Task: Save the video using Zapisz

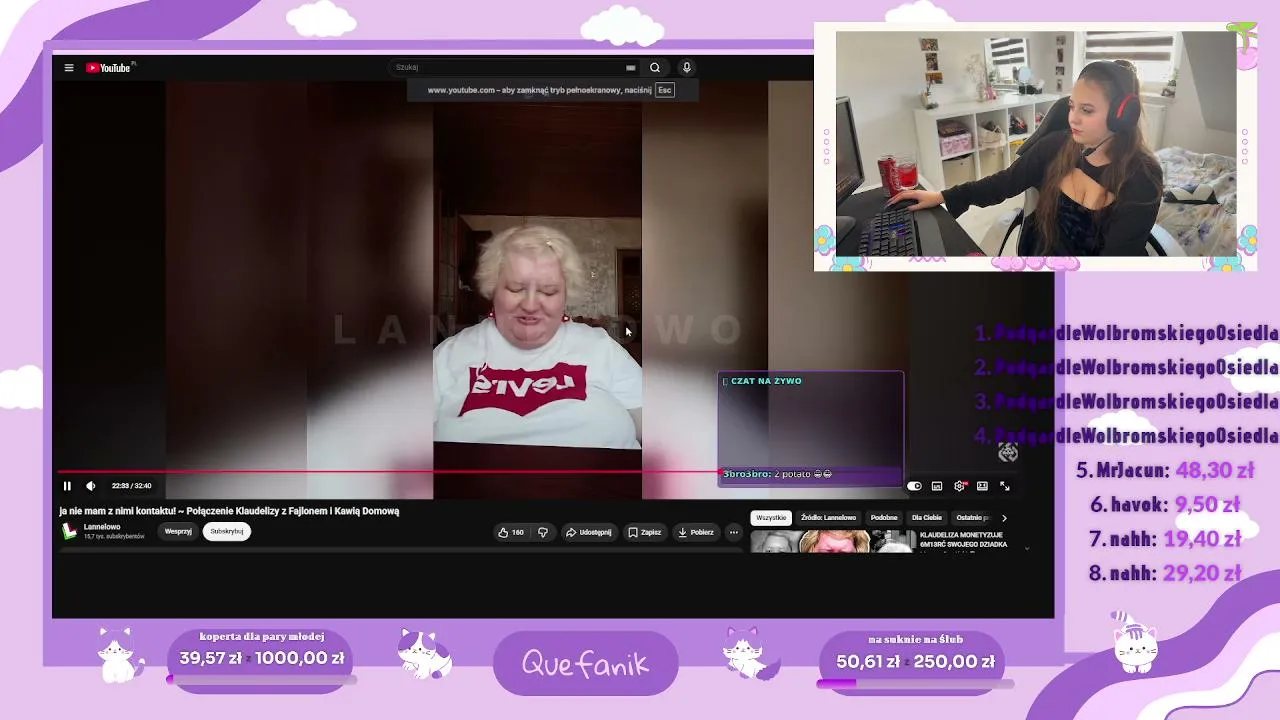Action: [x=644, y=532]
